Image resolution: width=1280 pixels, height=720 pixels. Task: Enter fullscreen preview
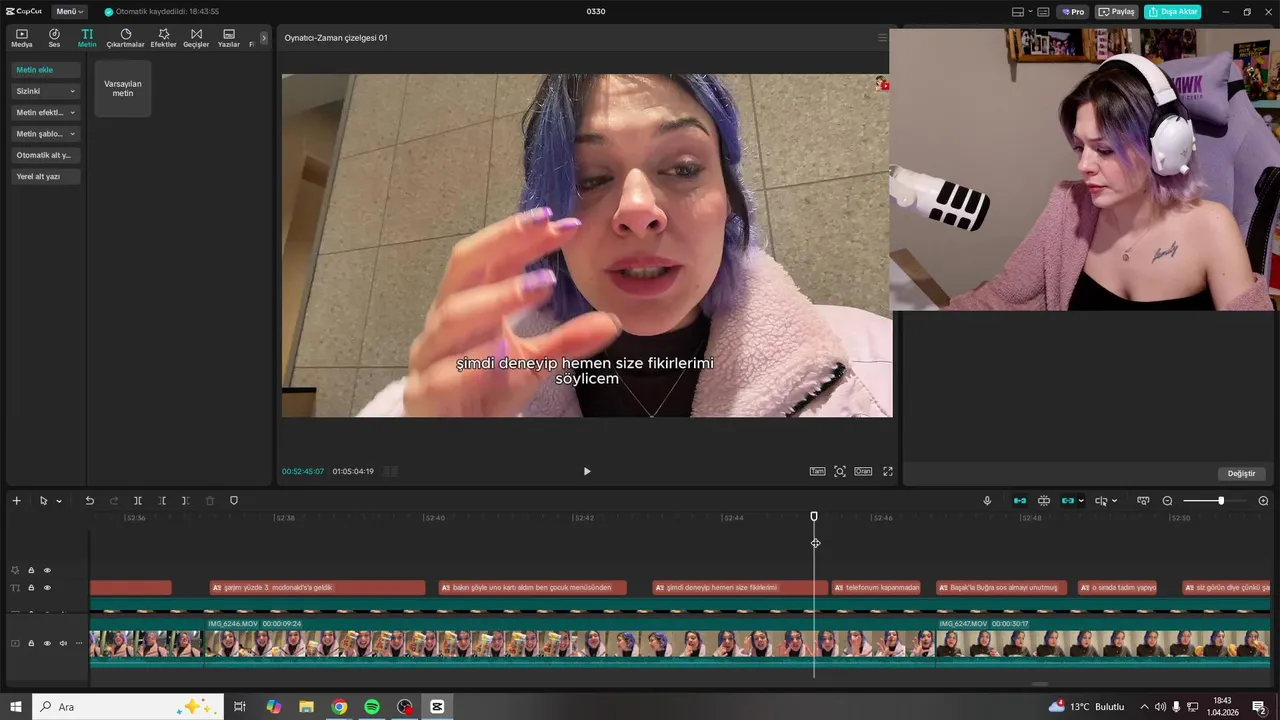click(x=887, y=471)
